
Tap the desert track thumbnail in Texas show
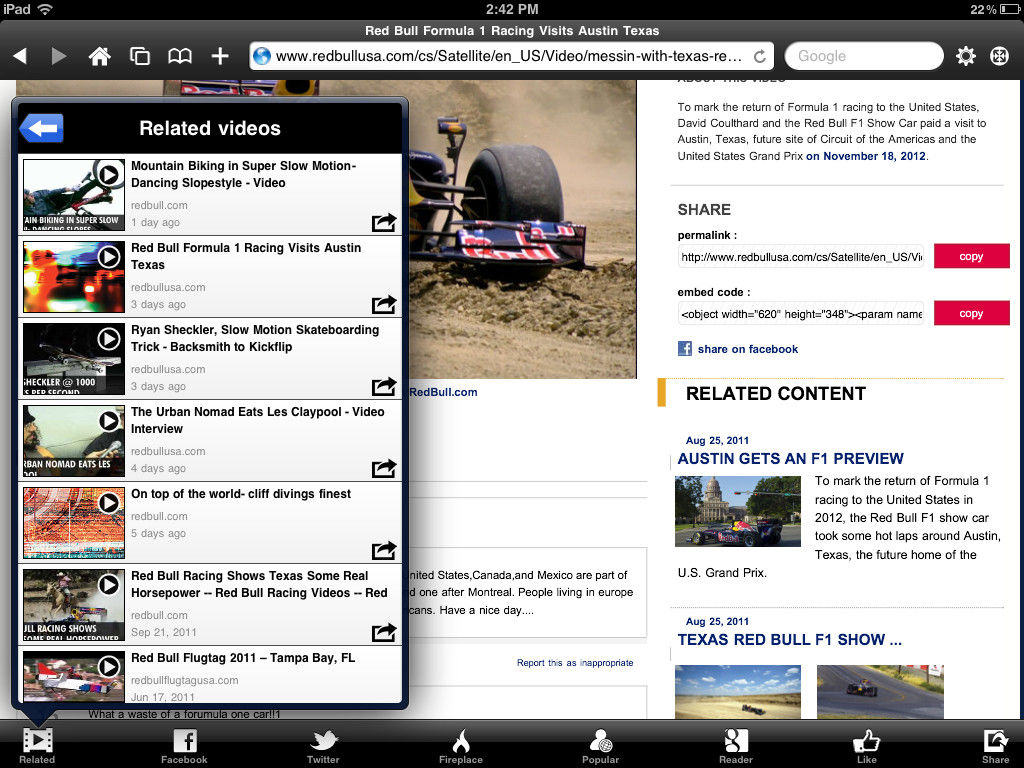[737, 692]
